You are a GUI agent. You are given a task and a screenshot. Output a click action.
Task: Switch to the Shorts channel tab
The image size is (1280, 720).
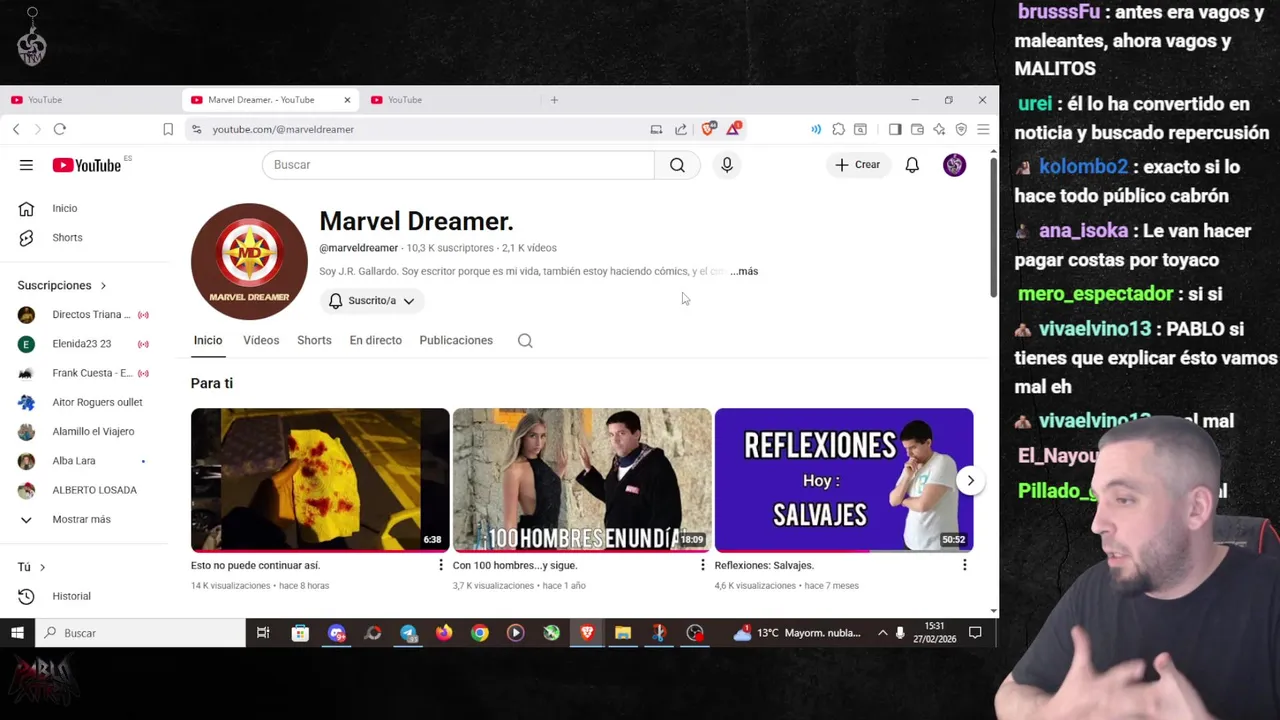[x=314, y=341]
